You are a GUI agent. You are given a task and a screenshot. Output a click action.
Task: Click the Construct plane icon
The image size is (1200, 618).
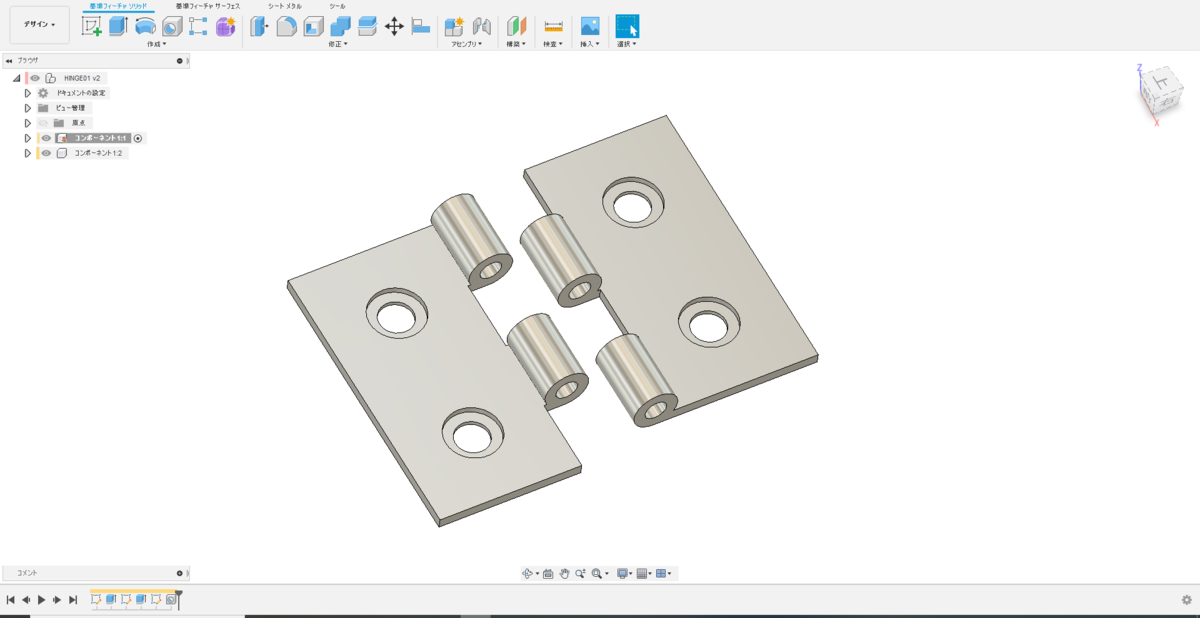516,27
